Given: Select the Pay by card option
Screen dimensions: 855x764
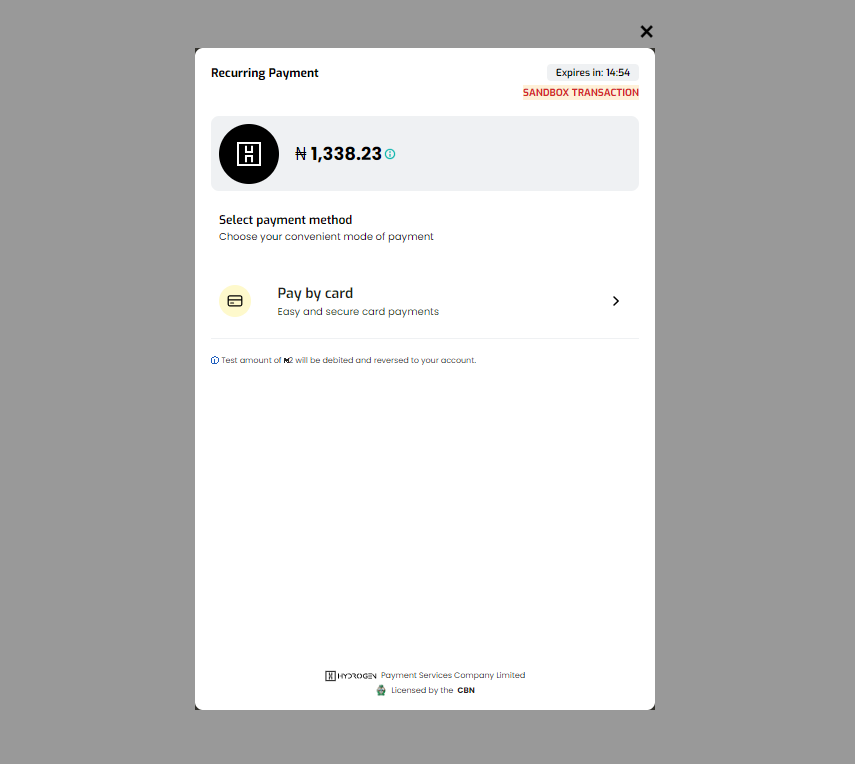Looking at the screenshot, I should pos(425,301).
